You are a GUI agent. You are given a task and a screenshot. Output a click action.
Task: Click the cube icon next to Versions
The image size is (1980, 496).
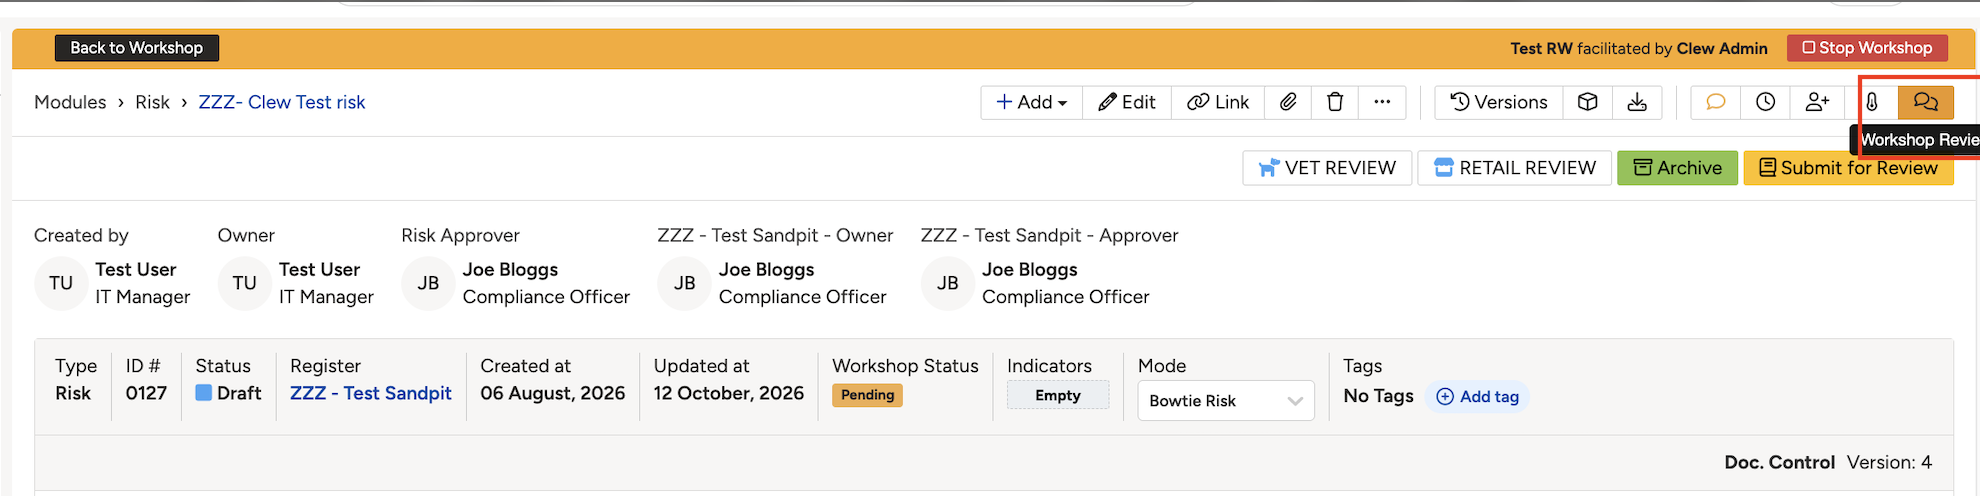(1588, 102)
